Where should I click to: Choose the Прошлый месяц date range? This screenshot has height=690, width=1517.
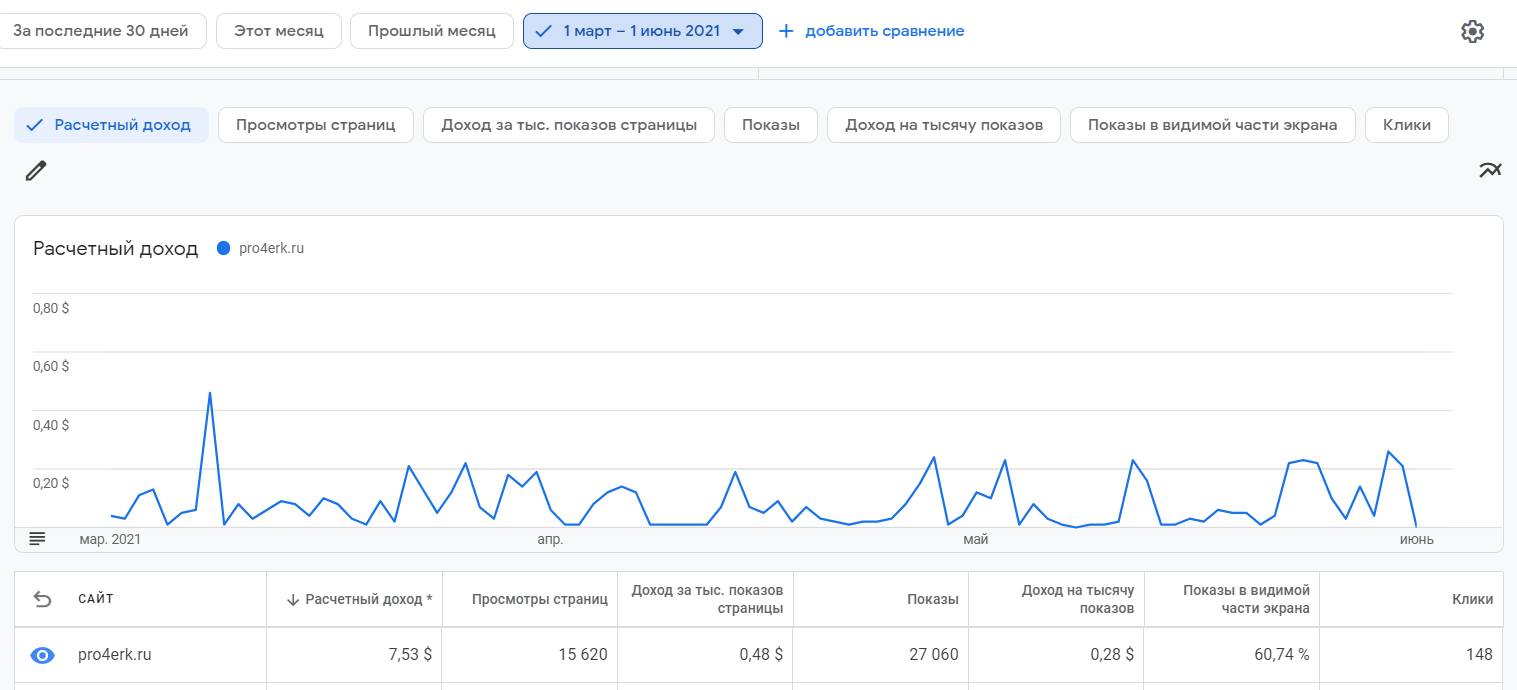431,31
